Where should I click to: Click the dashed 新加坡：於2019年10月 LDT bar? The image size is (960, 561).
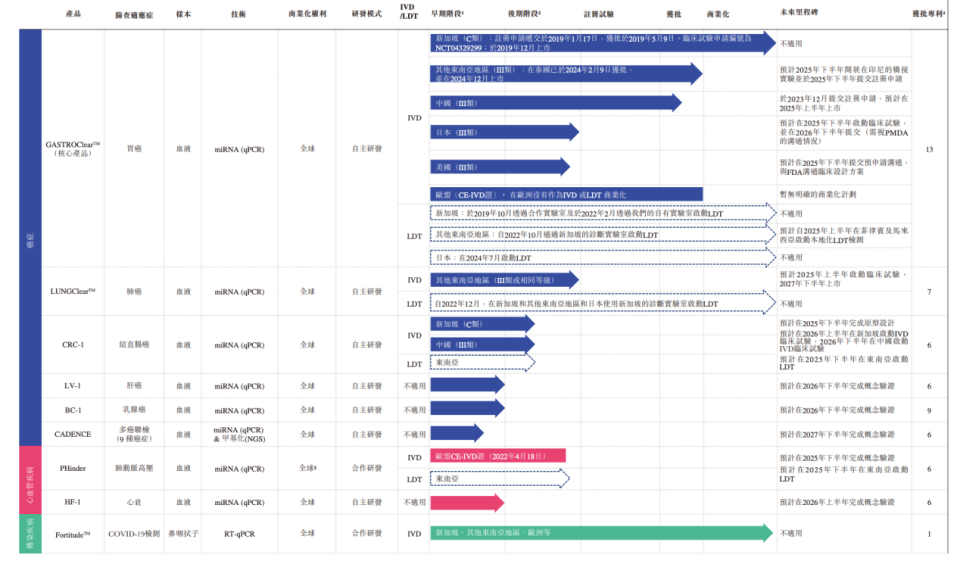[x=603, y=213]
